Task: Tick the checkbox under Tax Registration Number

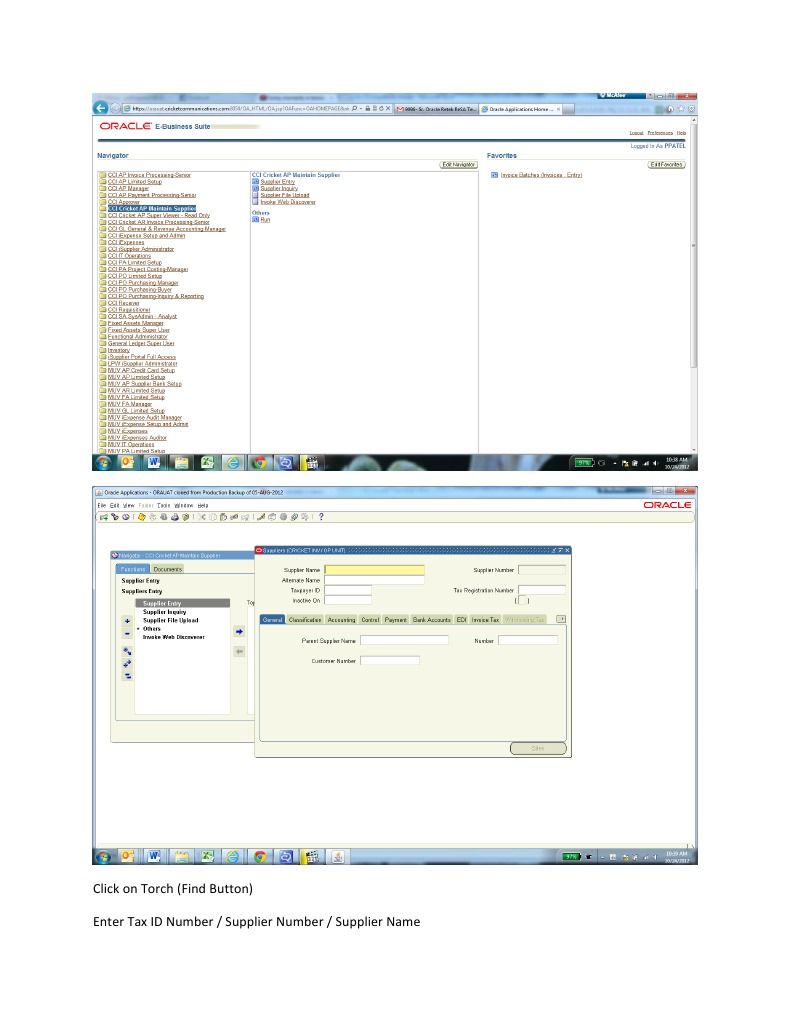Action: [x=522, y=600]
